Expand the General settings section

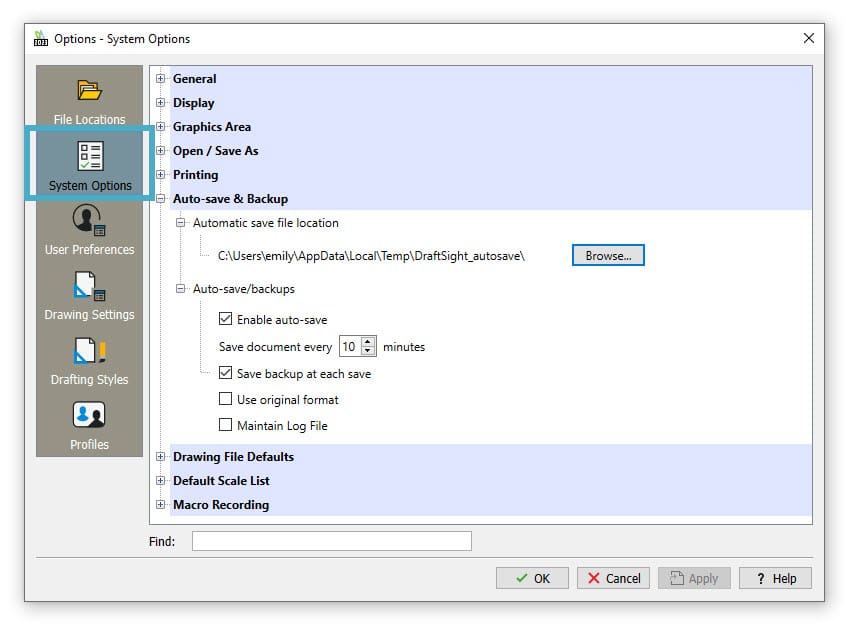[161, 78]
